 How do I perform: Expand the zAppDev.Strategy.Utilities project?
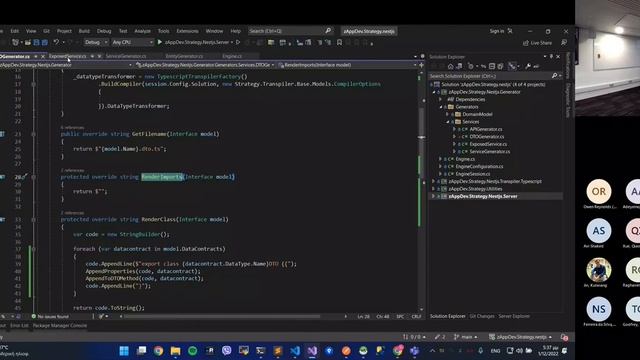coord(433,189)
